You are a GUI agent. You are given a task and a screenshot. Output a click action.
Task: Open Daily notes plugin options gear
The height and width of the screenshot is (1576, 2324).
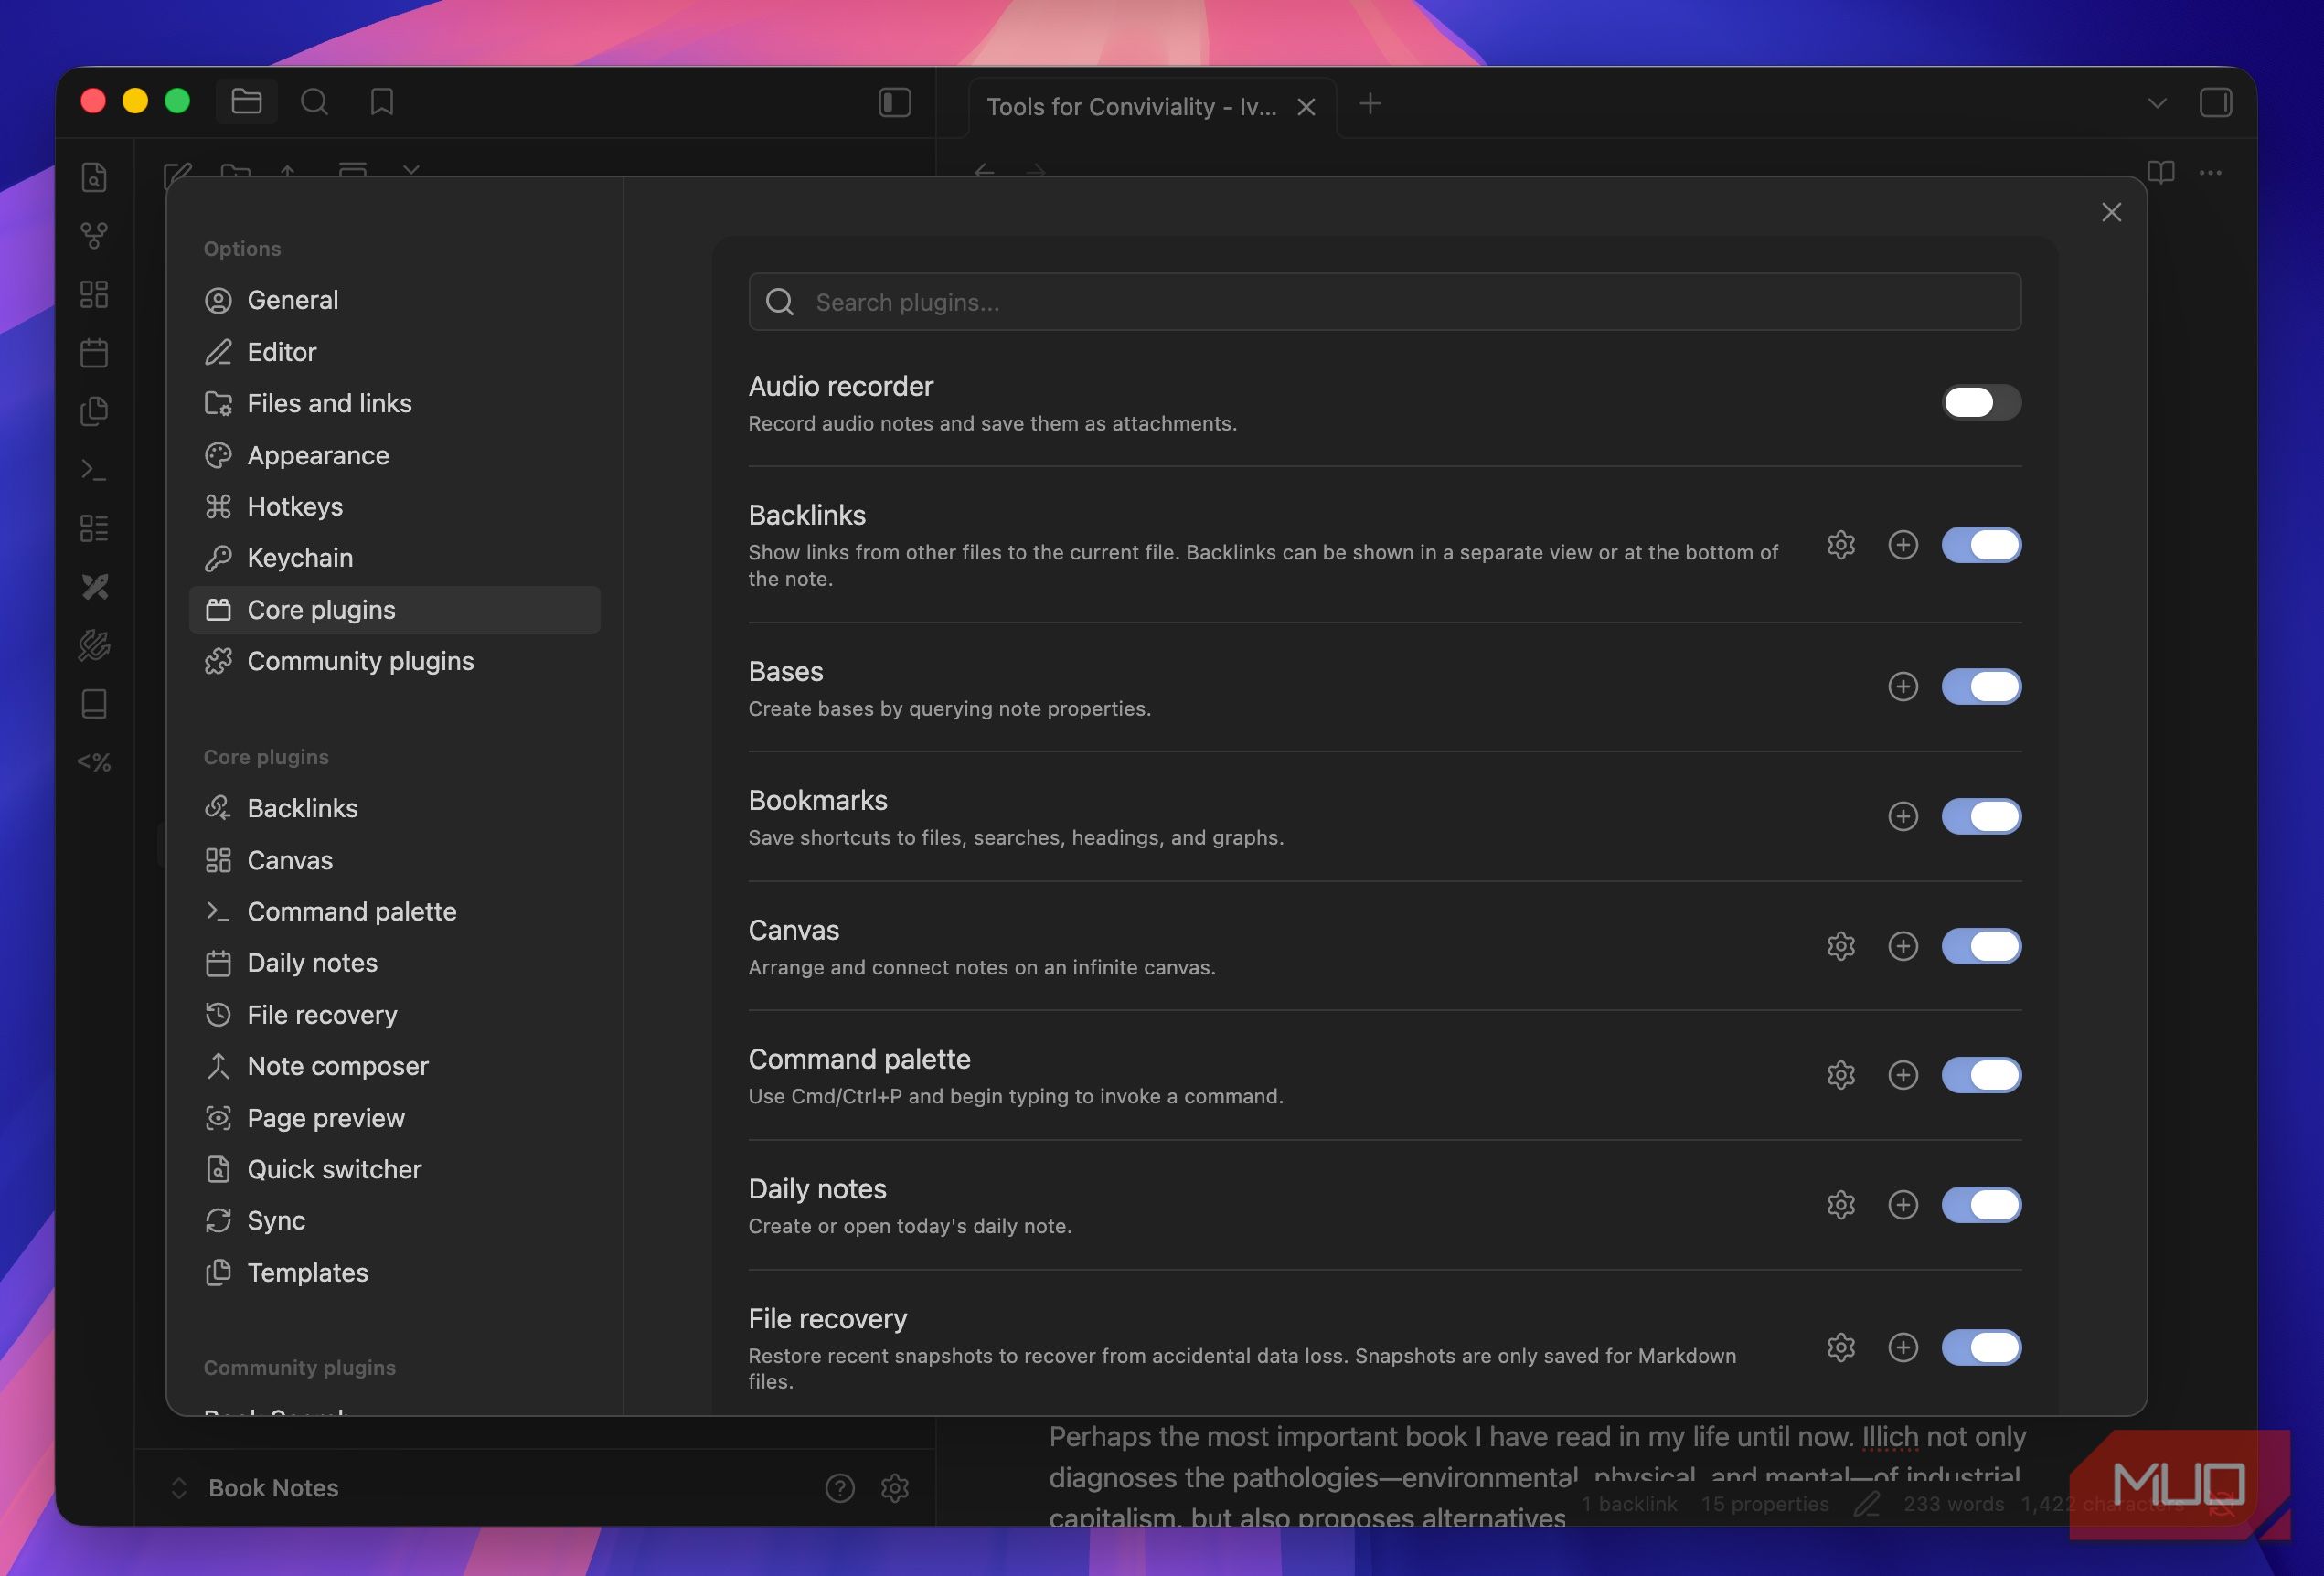tap(1841, 1205)
